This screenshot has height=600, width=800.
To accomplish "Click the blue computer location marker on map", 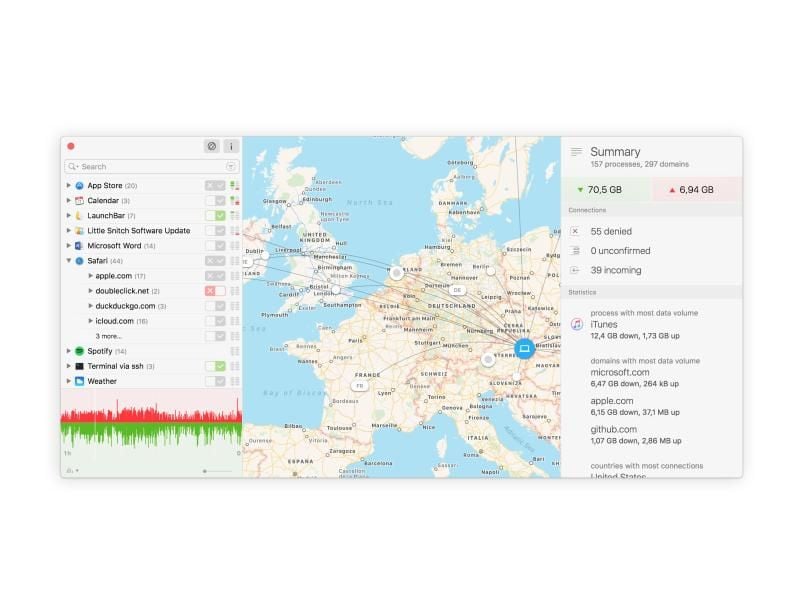I will point(524,349).
